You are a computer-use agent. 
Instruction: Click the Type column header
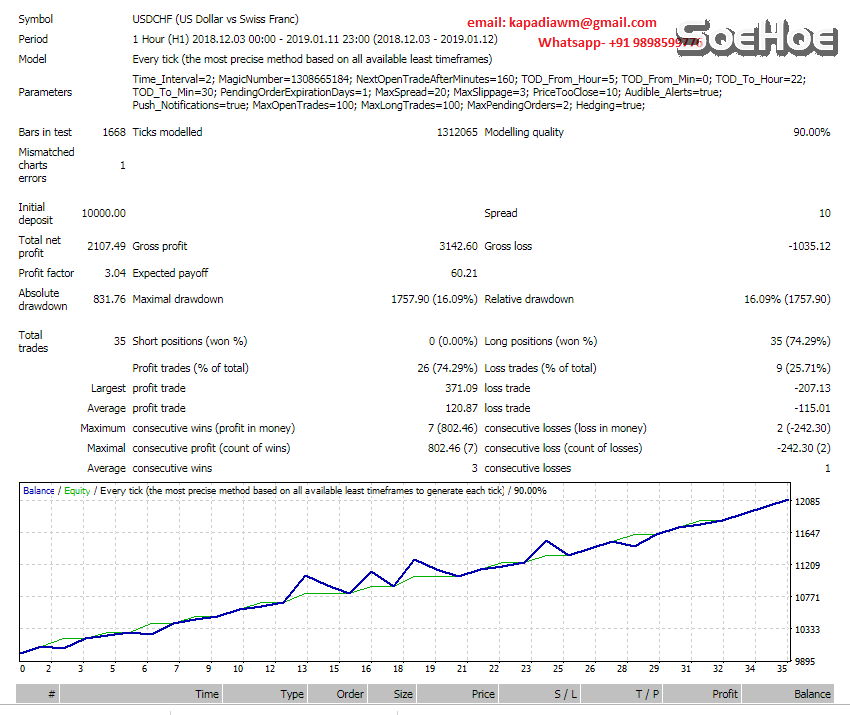pyautogui.click(x=292, y=693)
